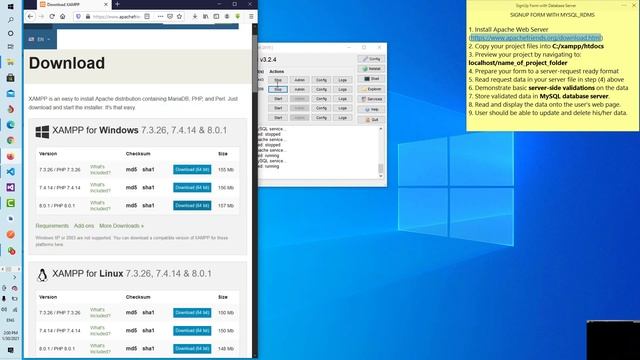Open tracking protection shield in address bar
Screen dimensions: 640x360
click(78, 16)
